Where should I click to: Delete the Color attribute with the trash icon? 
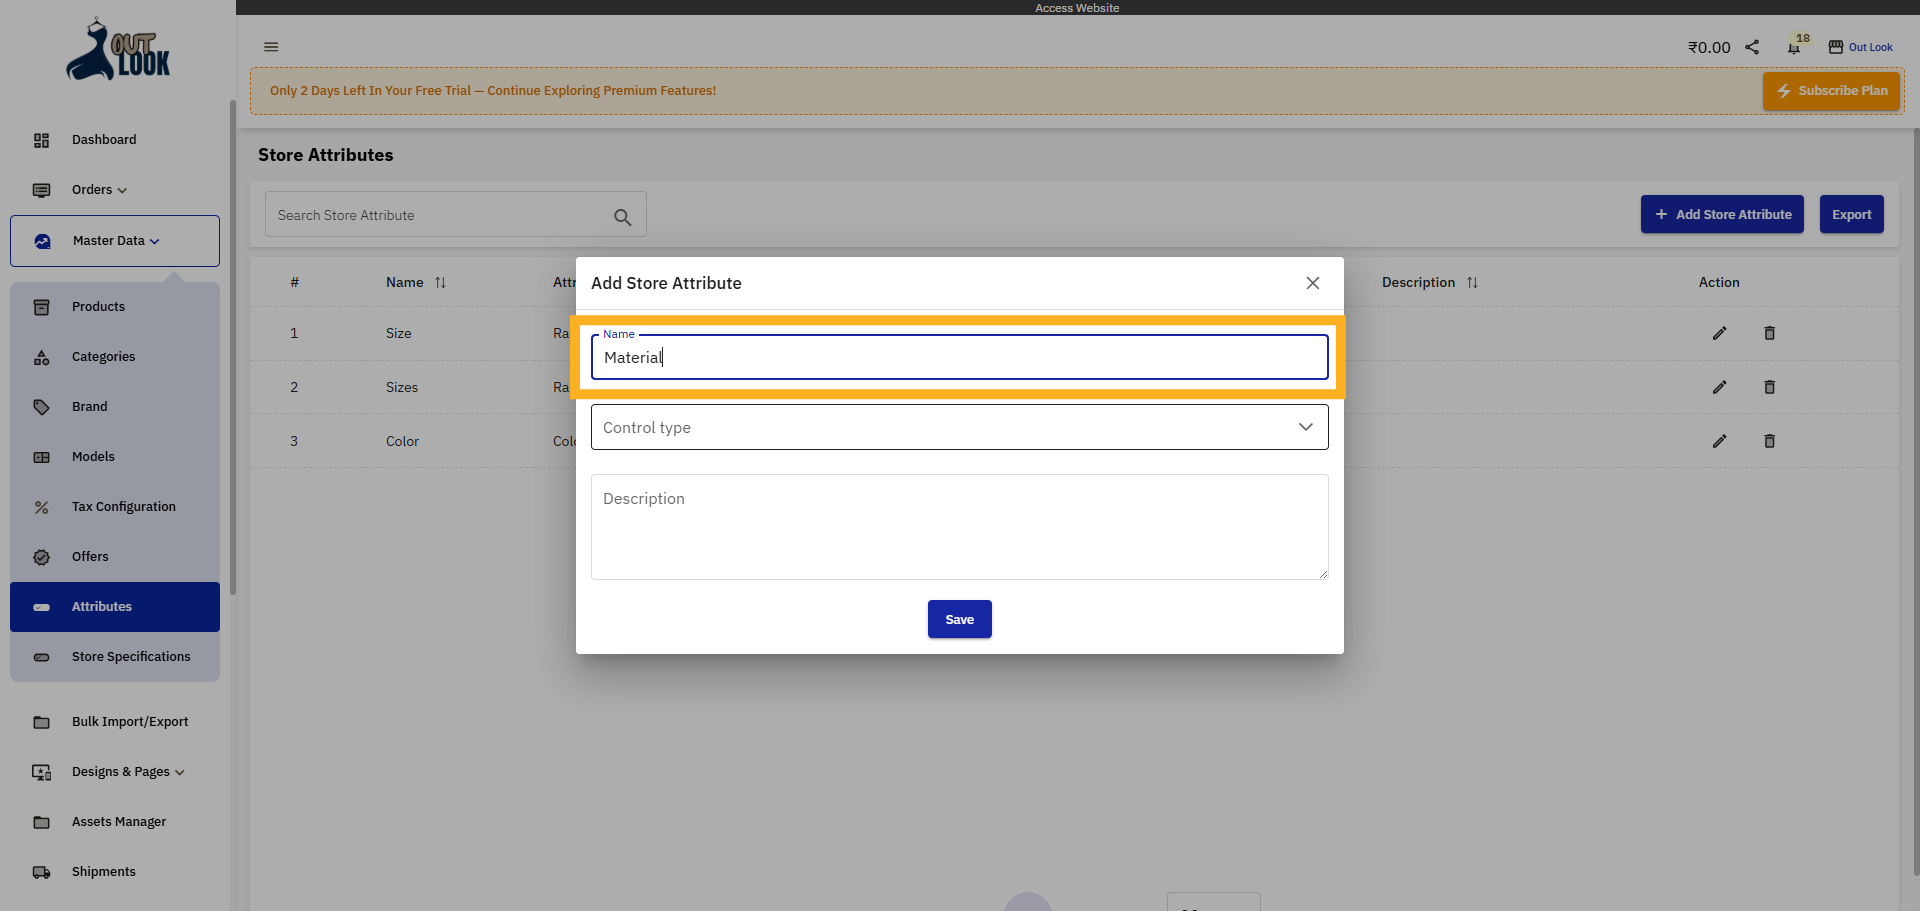pos(1768,441)
